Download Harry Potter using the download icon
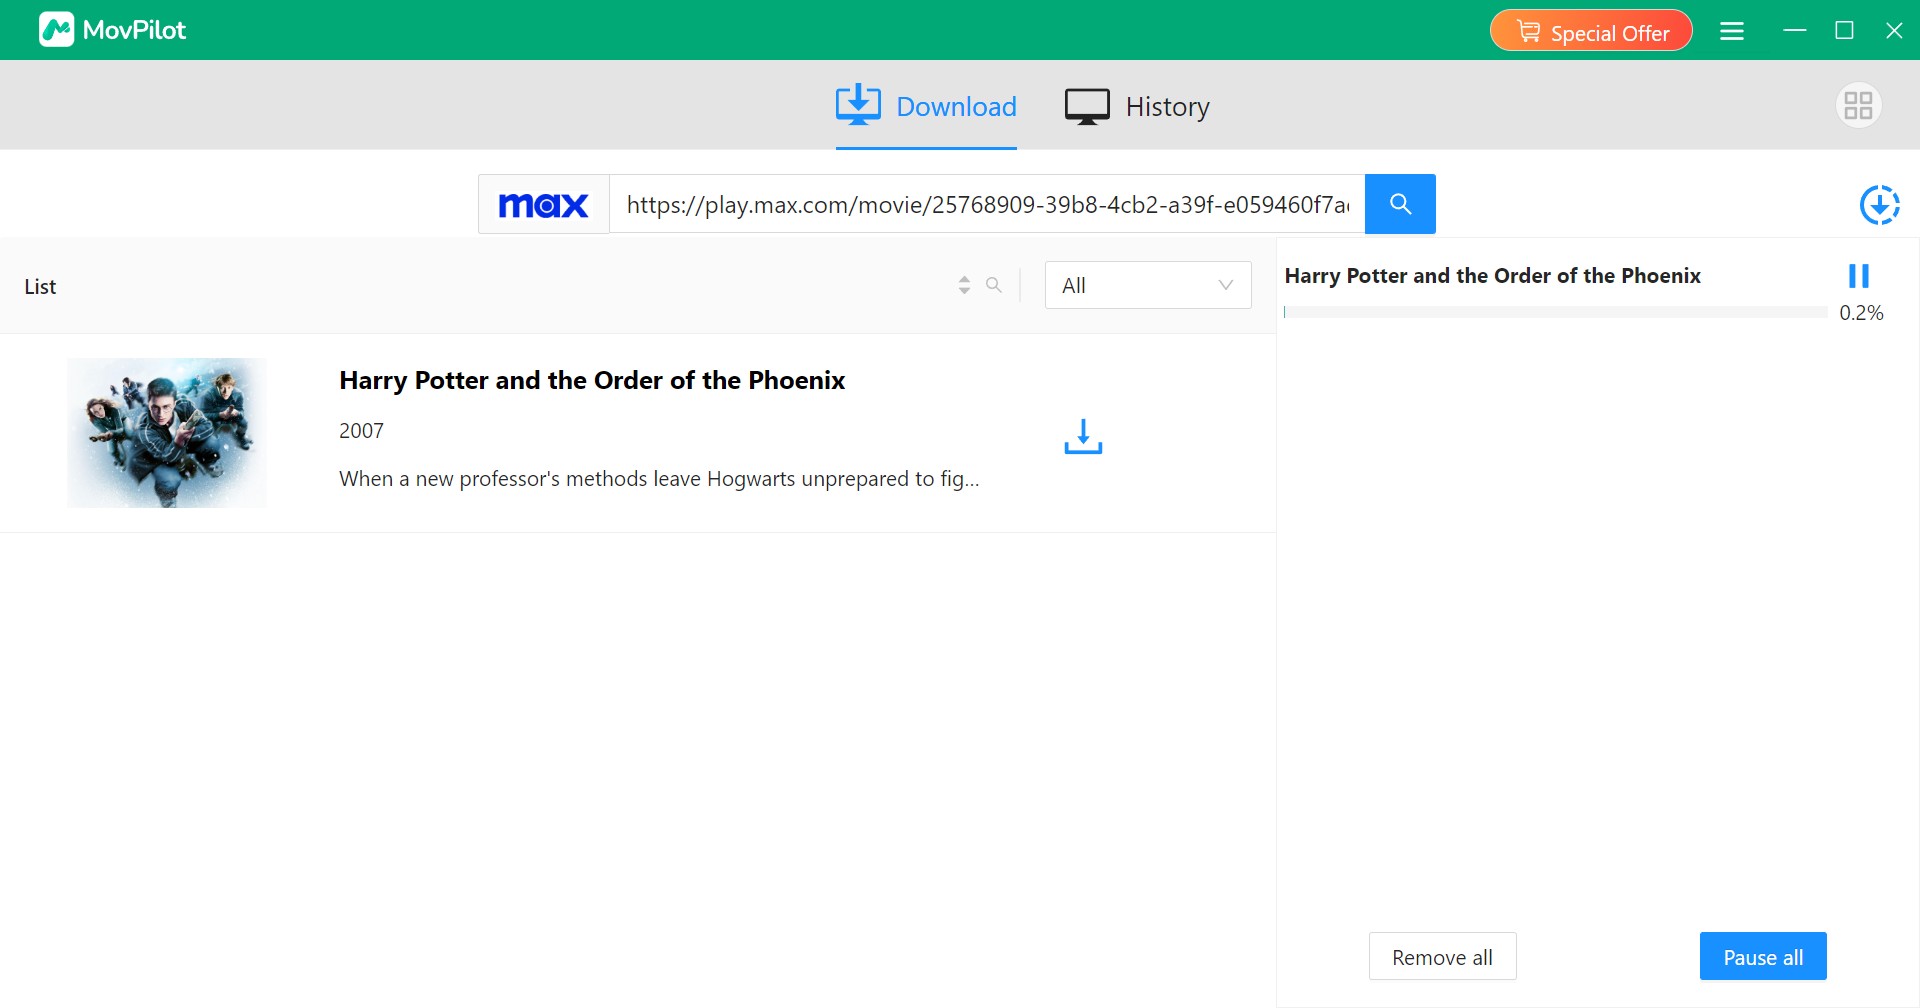This screenshot has width=1920, height=1008. pyautogui.click(x=1083, y=437)
